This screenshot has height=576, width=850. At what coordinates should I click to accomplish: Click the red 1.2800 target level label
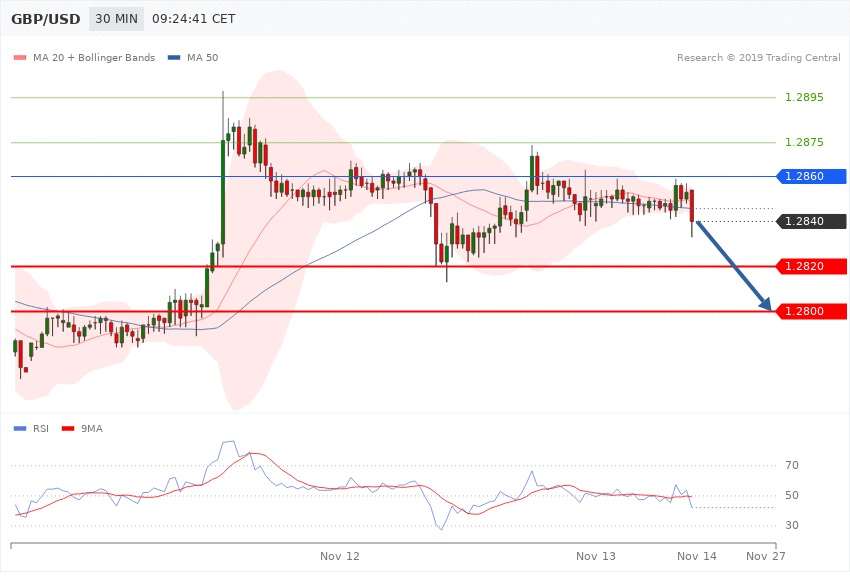click(804, 311)
